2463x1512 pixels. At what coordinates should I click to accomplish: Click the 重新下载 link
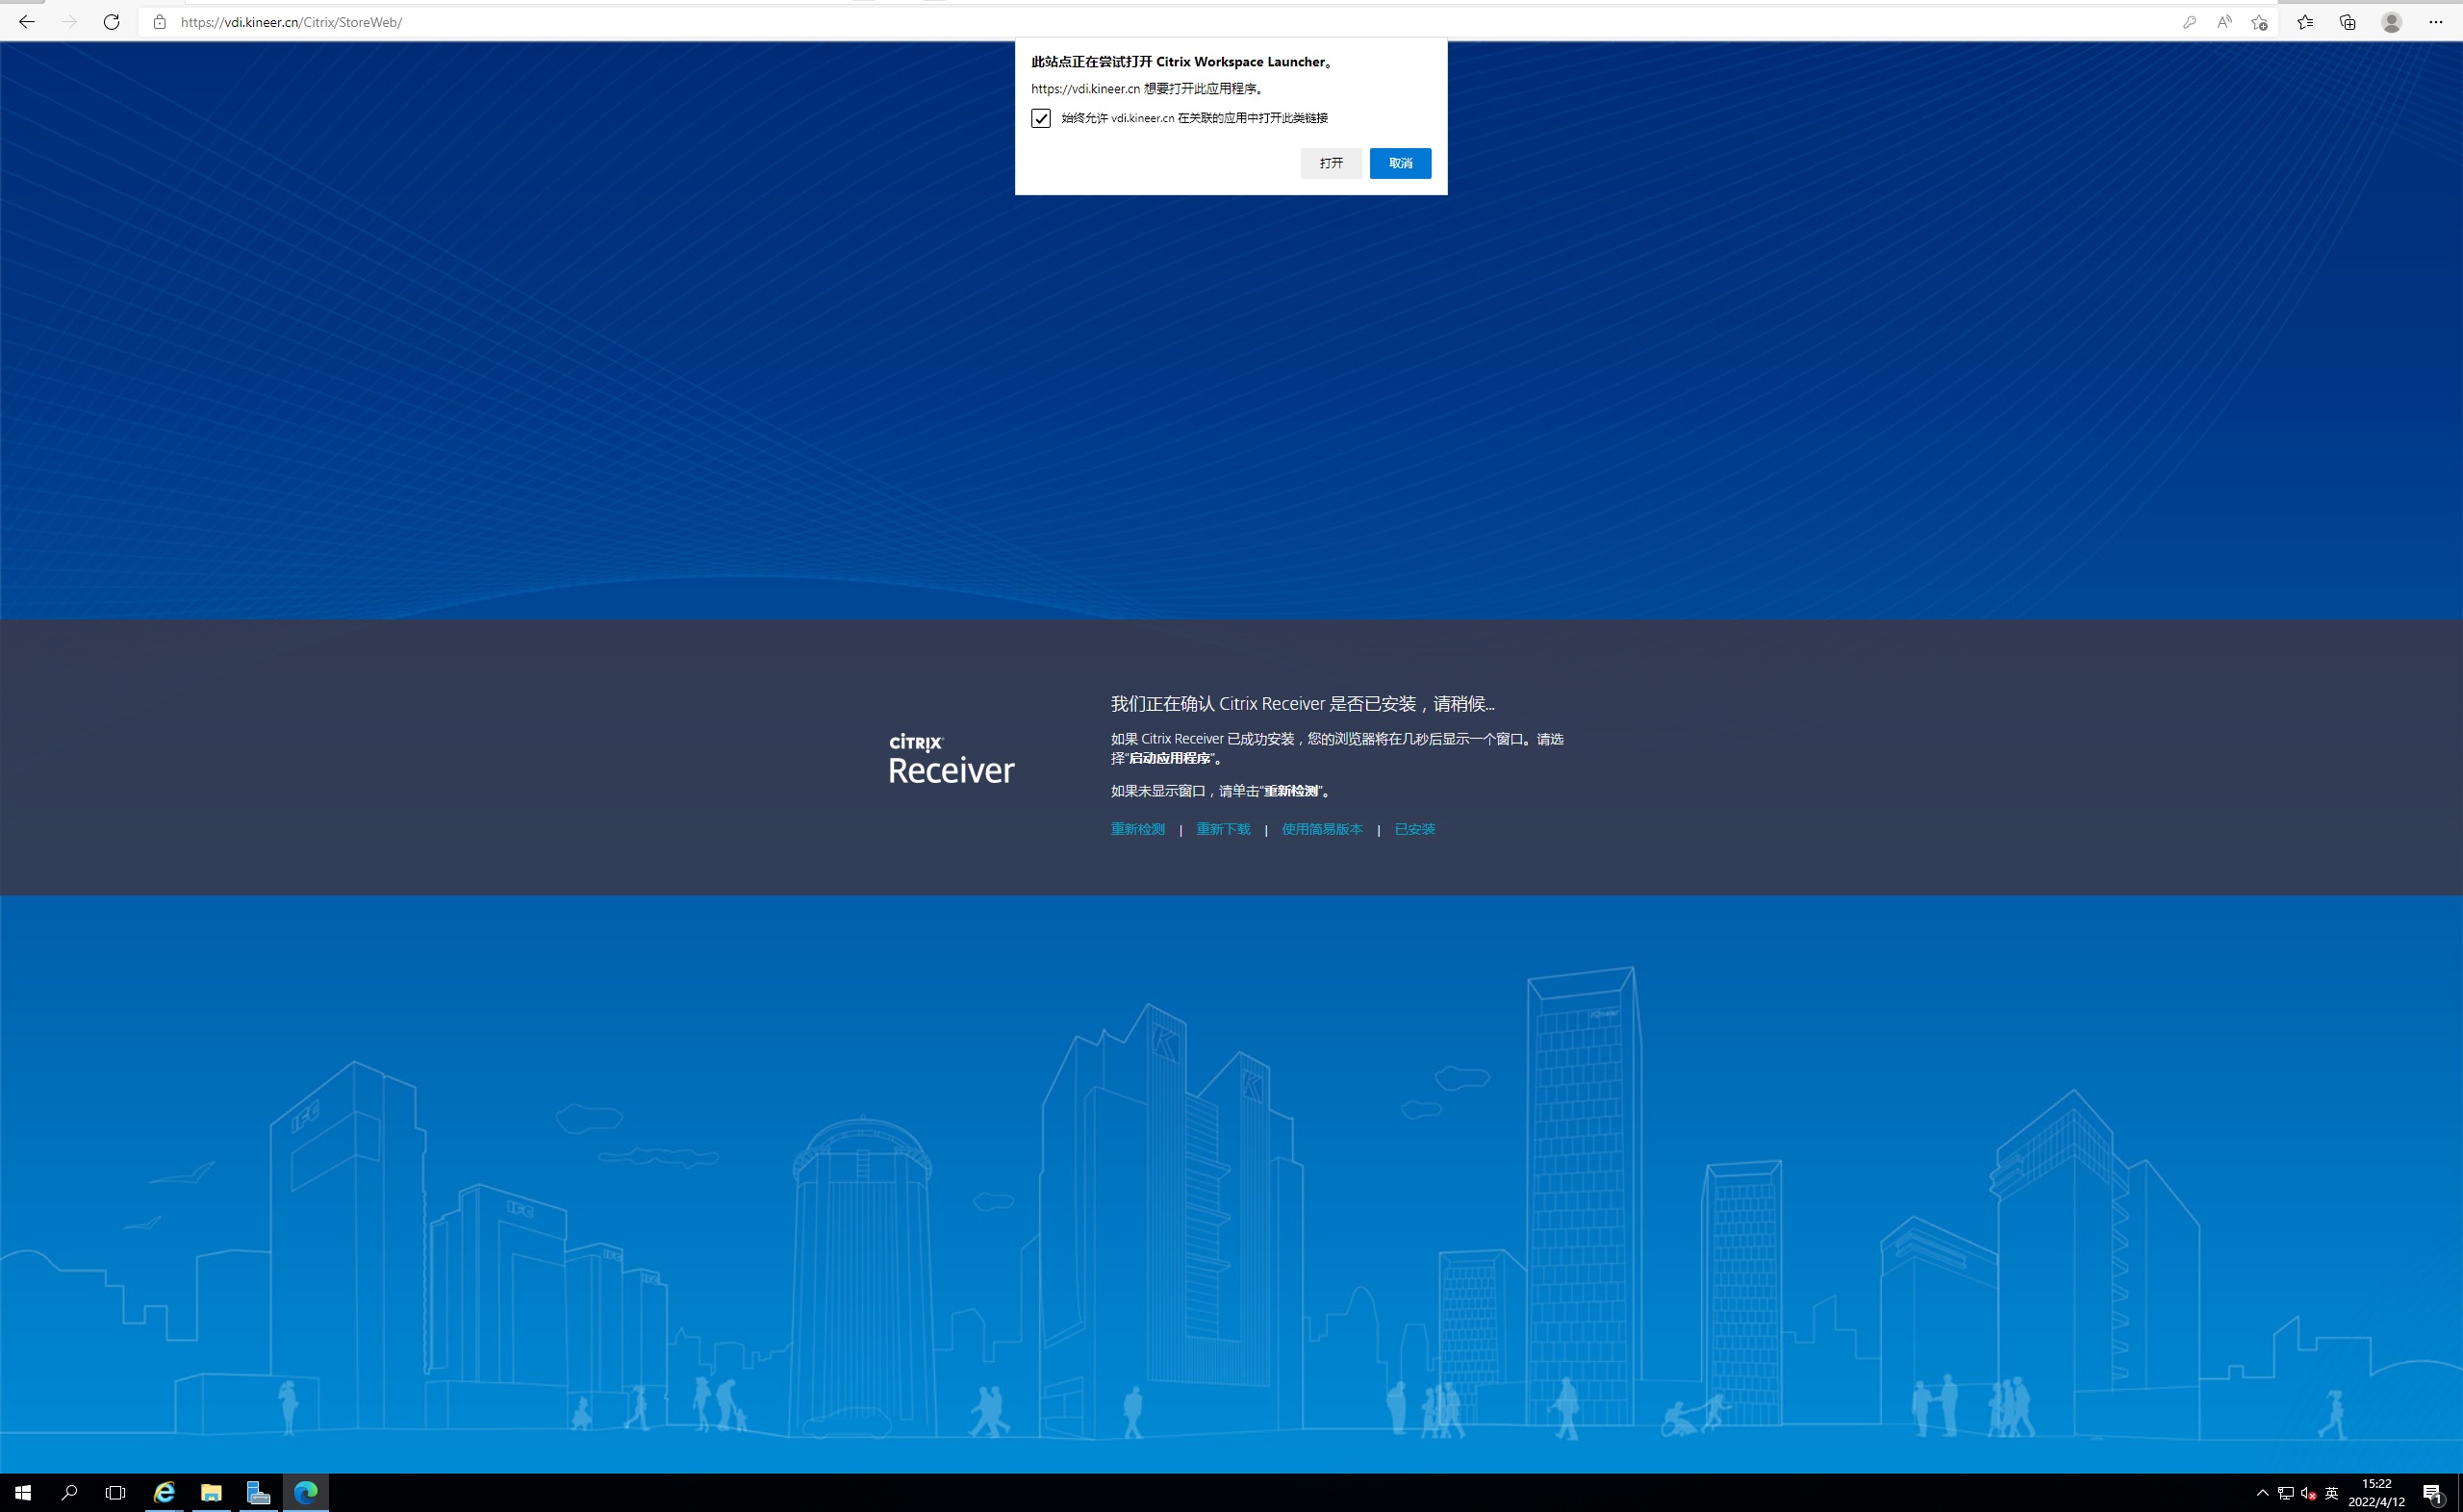pos(1223,829)
